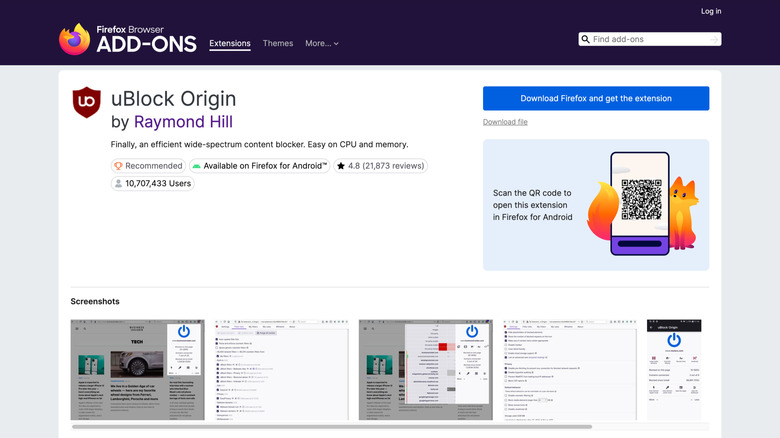Open fifth dark mobile popup screenshot

pos(674,370)
